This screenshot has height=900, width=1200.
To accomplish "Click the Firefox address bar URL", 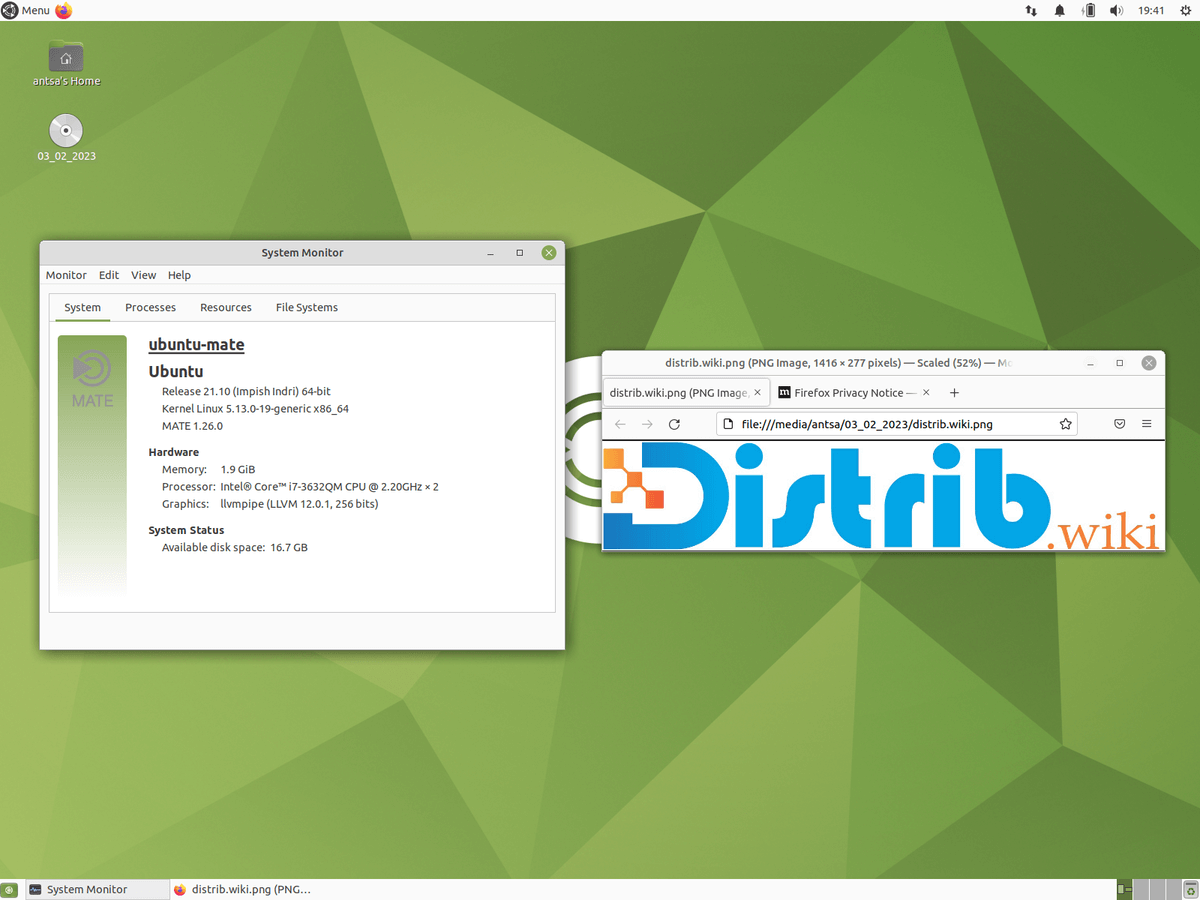I will pos(867,424).
